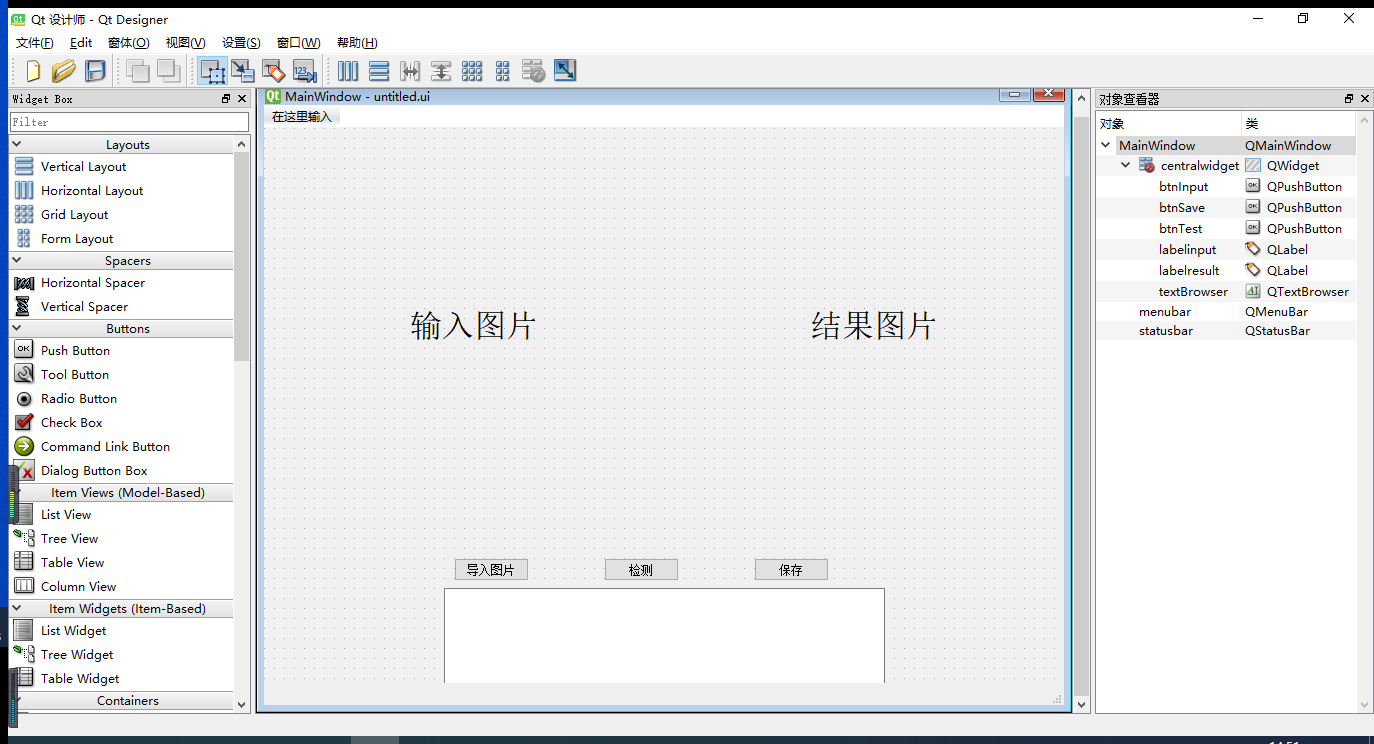Click the Adjust Size toolbar icon
This screenshot has width=1374, height=744.
(565, 71)
